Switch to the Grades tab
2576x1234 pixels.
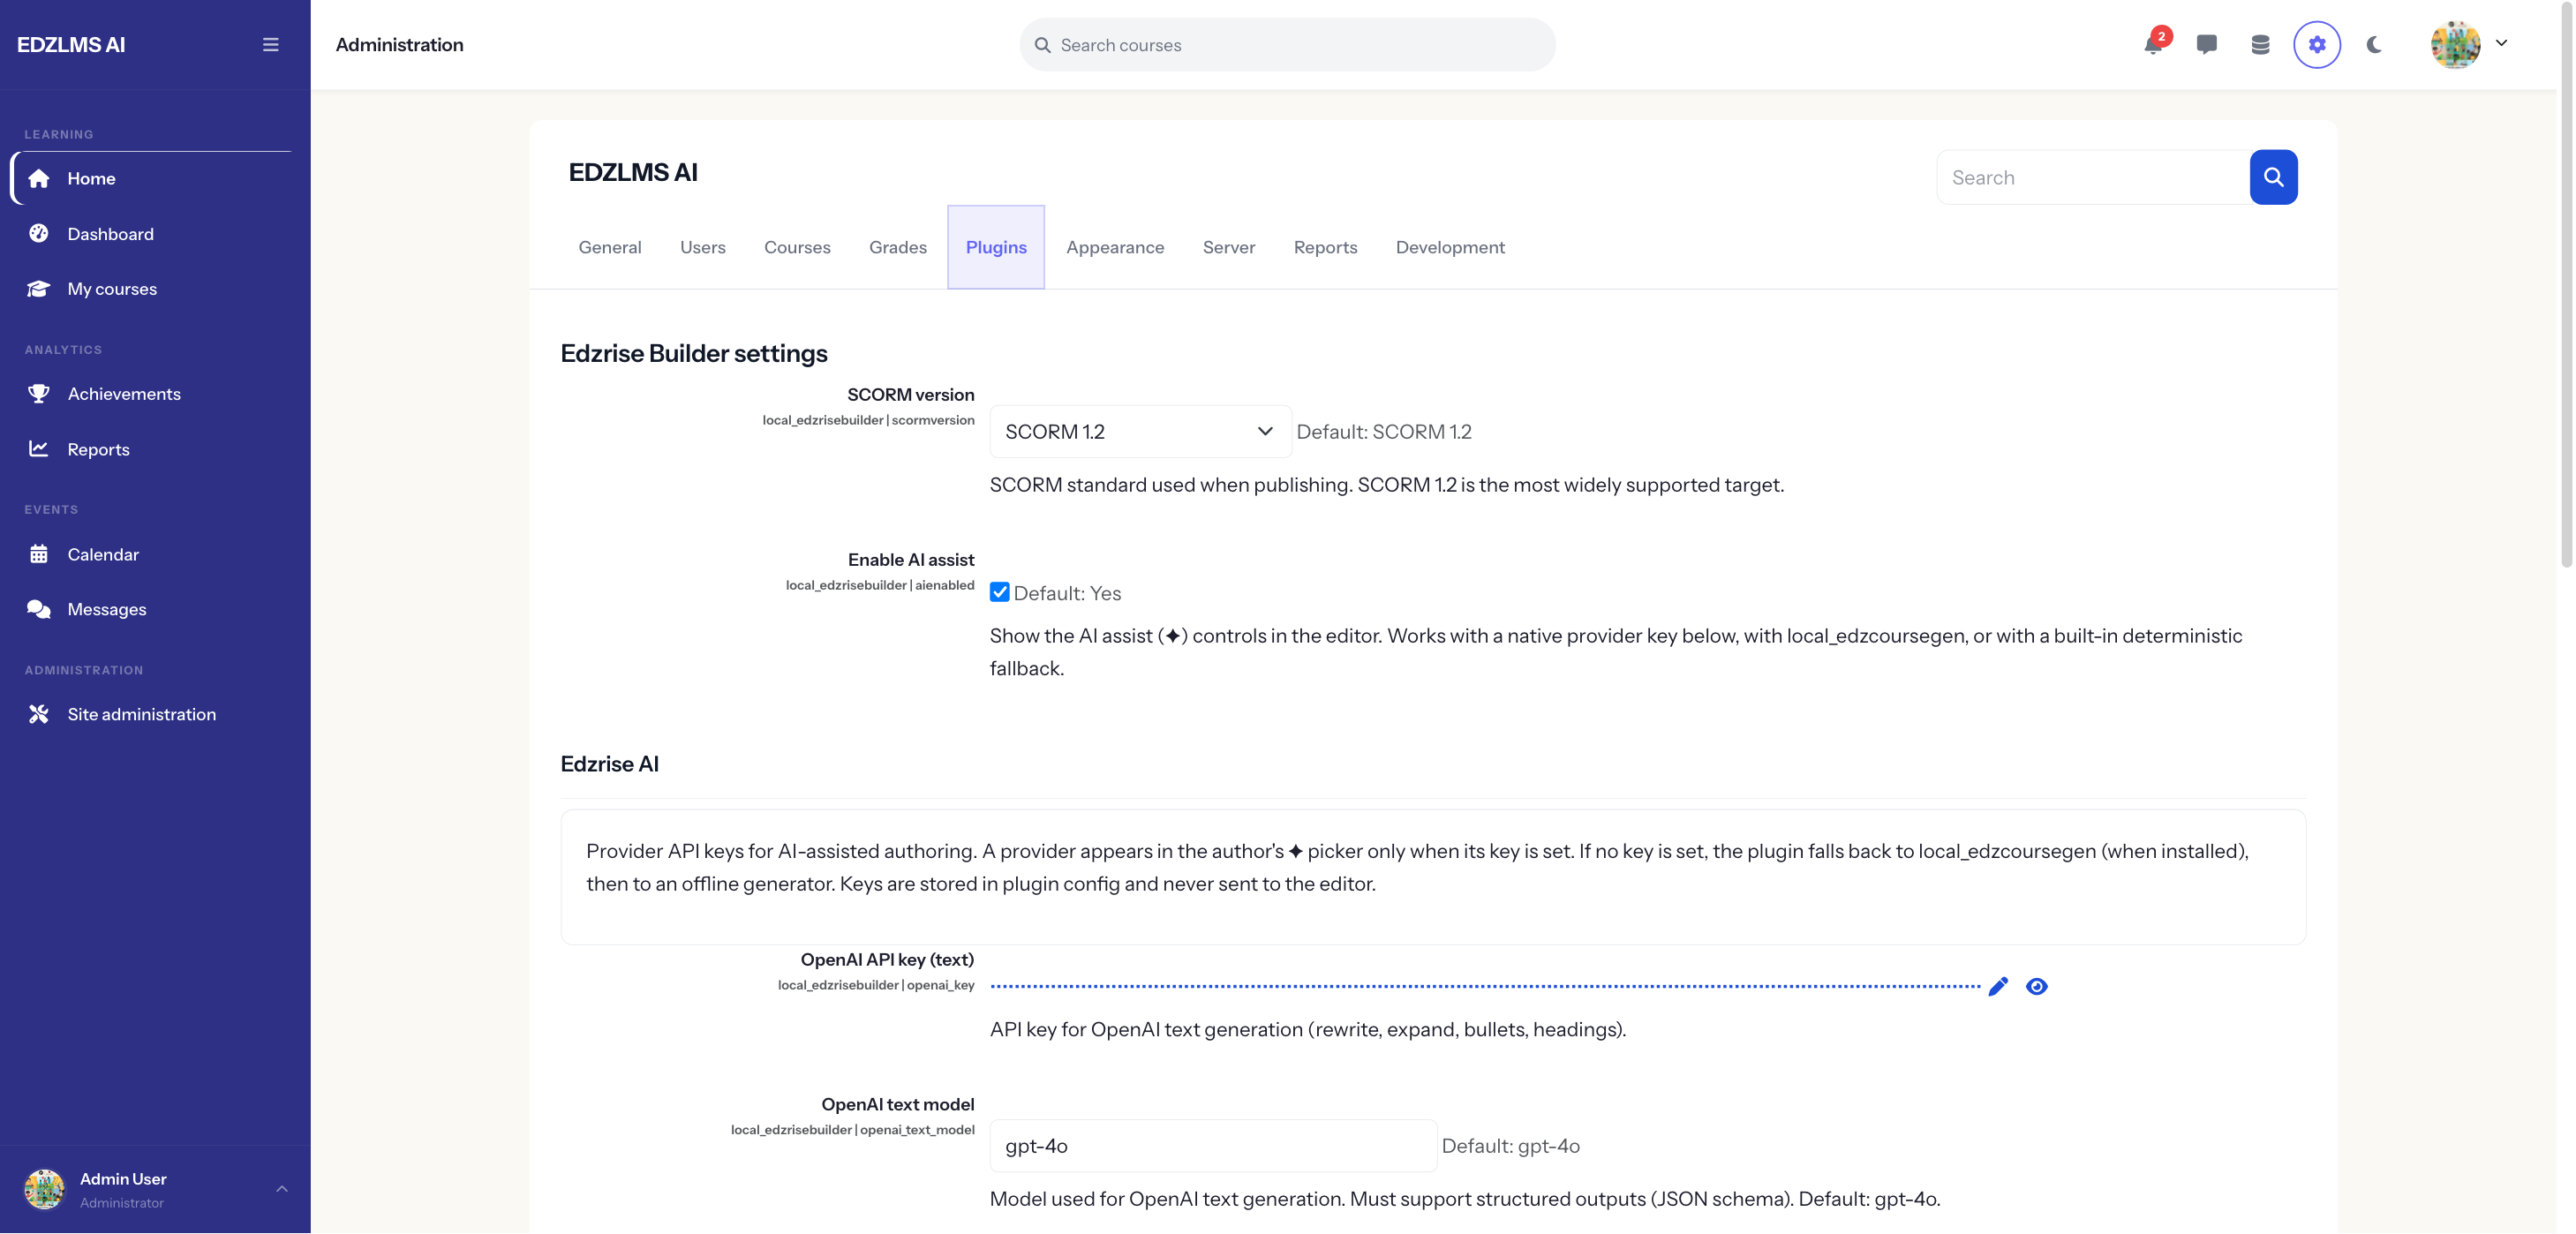[x=897, y=247]
